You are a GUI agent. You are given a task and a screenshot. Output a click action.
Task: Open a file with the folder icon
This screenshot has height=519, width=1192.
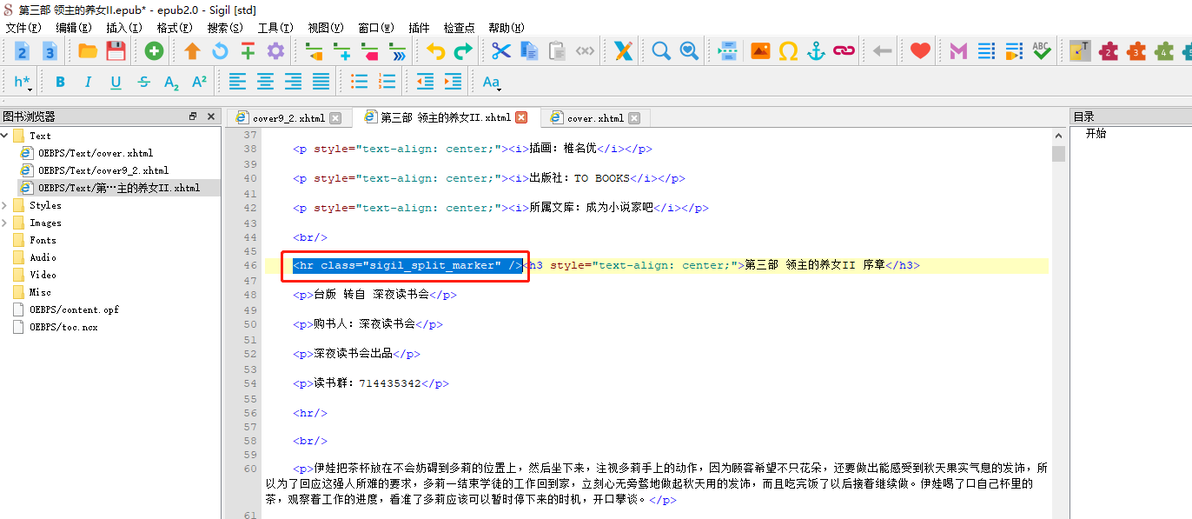tap(88, 51)
